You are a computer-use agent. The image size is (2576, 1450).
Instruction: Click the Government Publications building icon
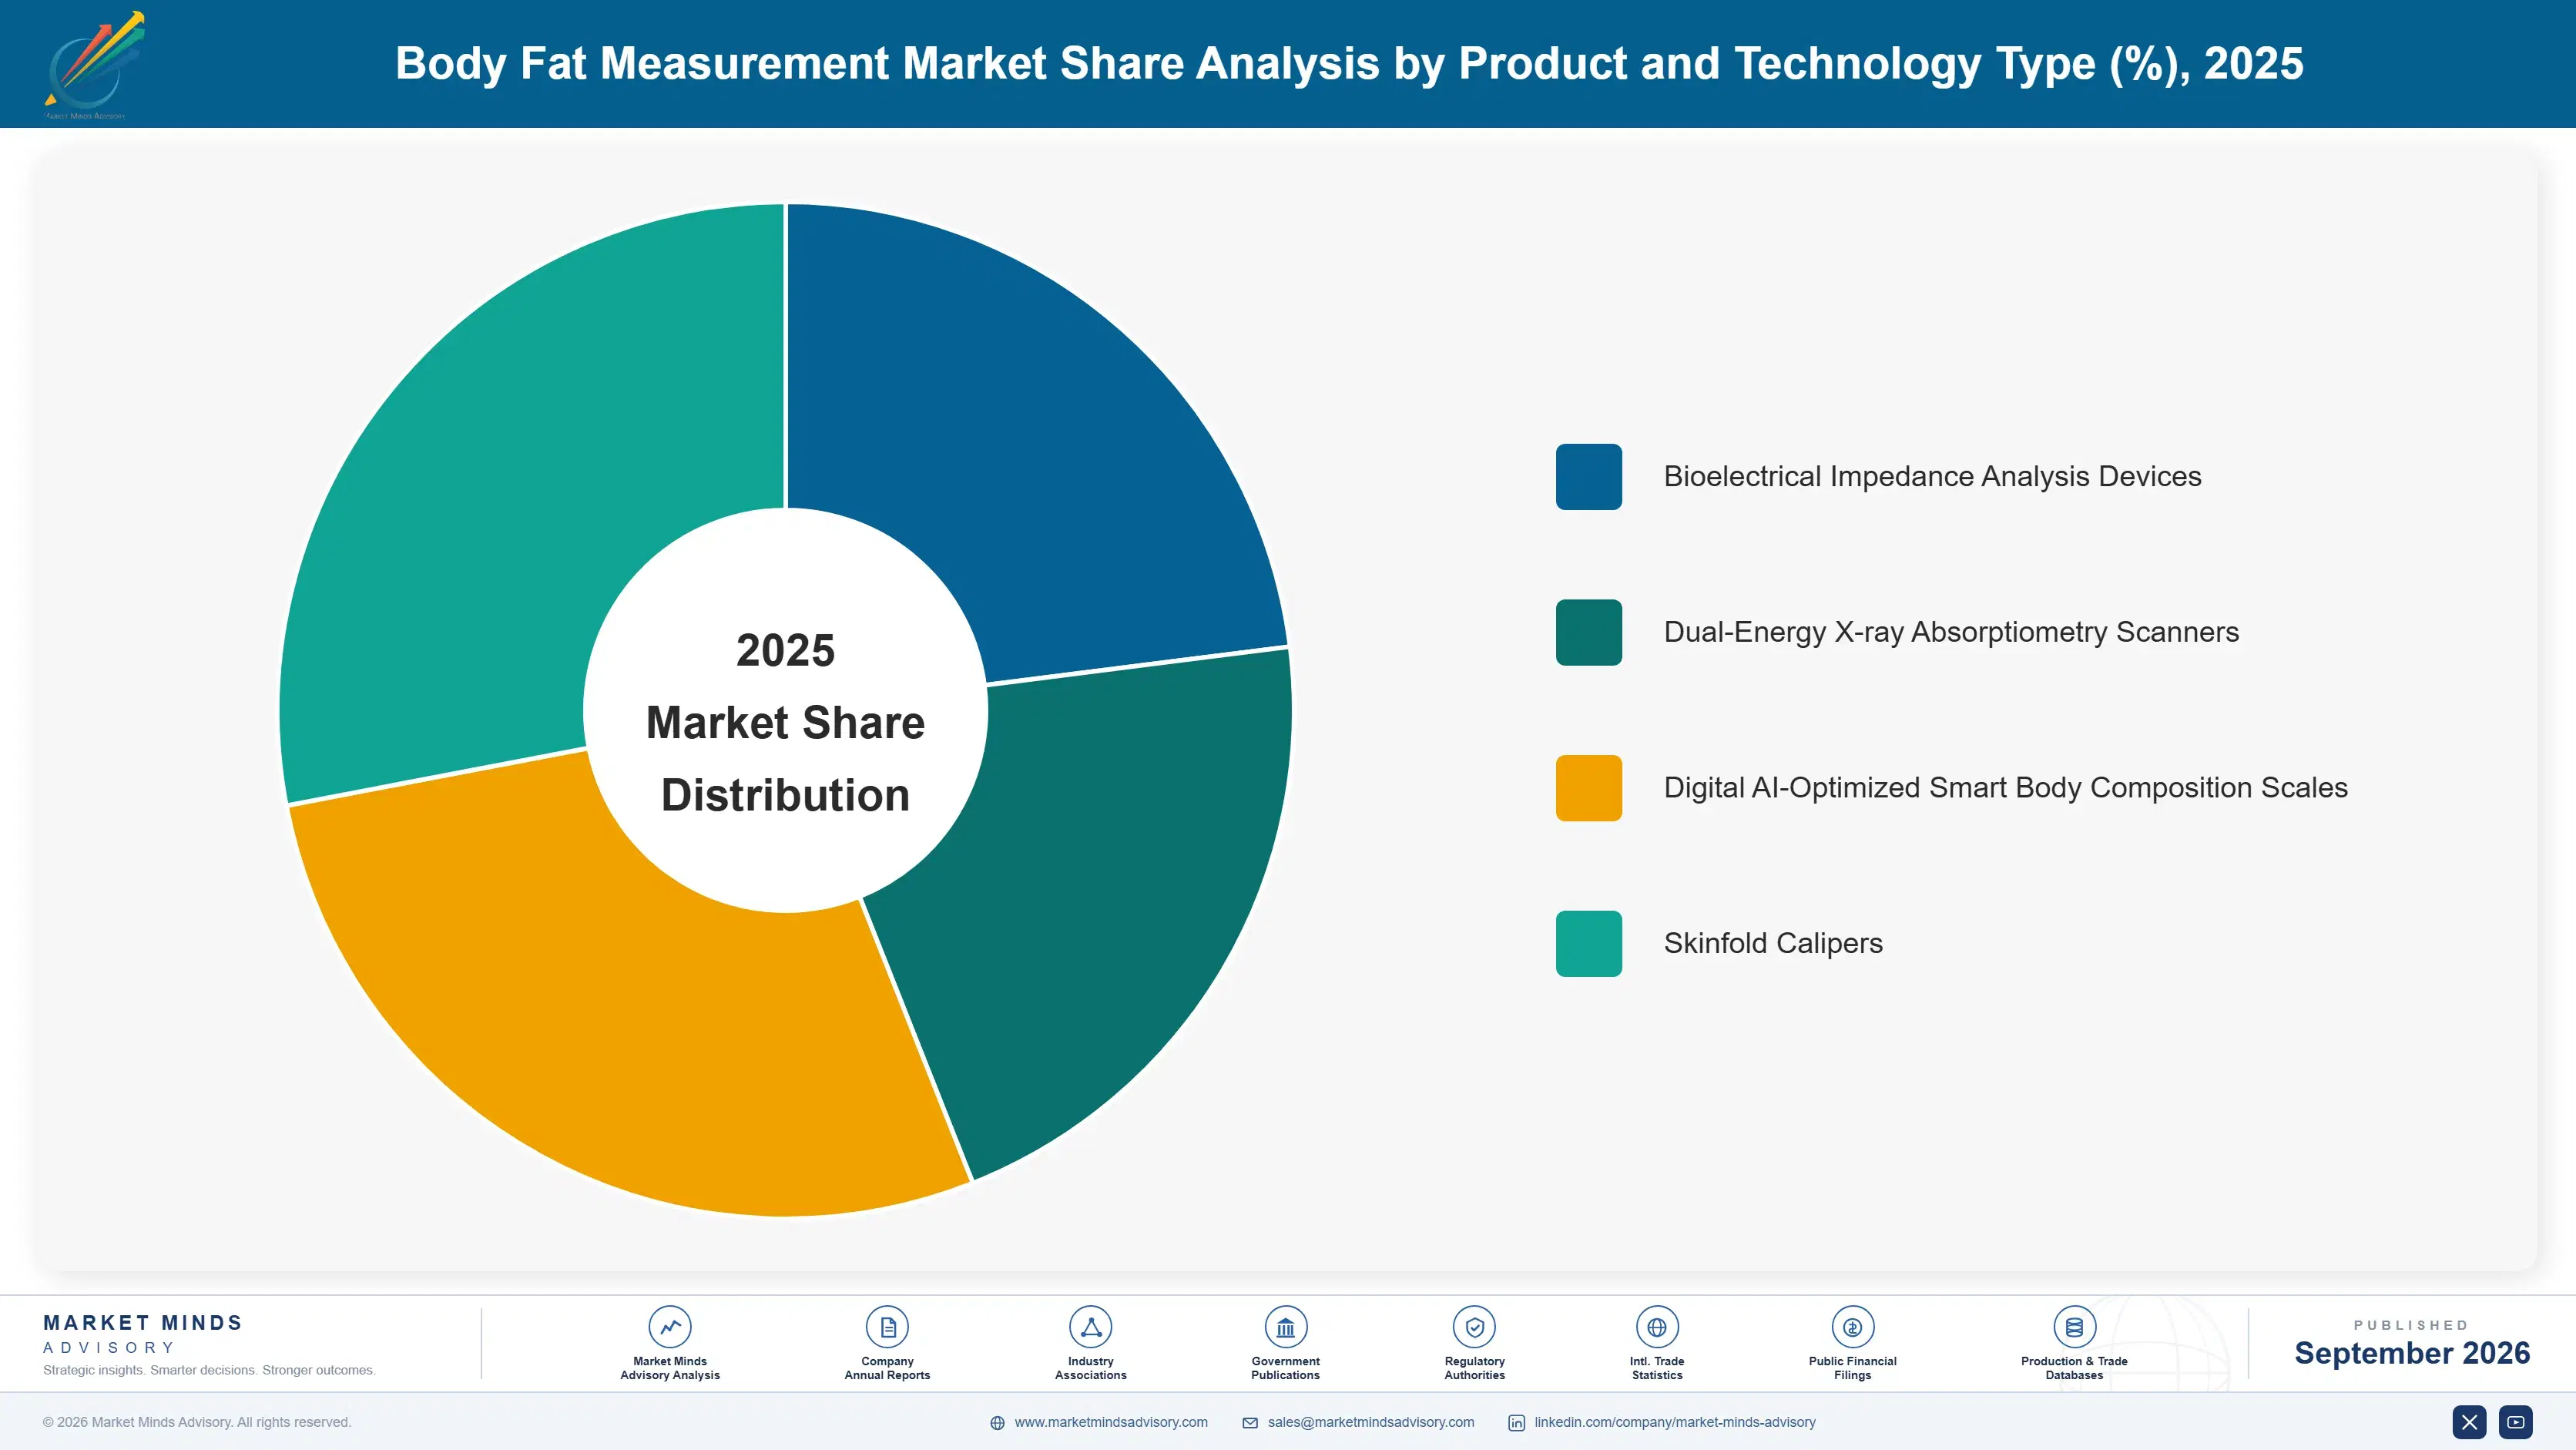1285,1327
